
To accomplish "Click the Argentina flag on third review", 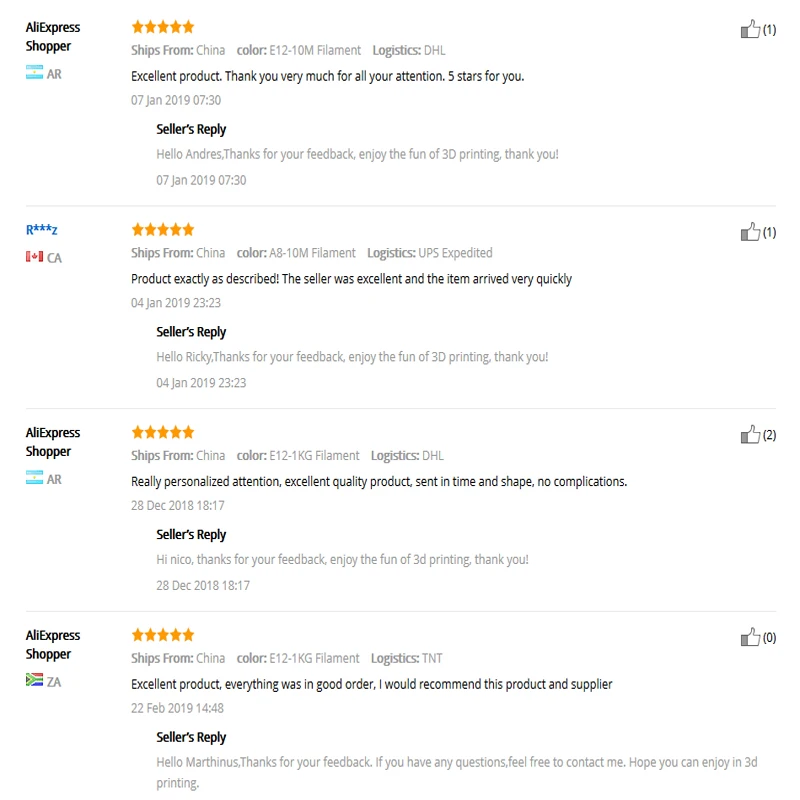I will pyautogui.click(x=34, y=477).
